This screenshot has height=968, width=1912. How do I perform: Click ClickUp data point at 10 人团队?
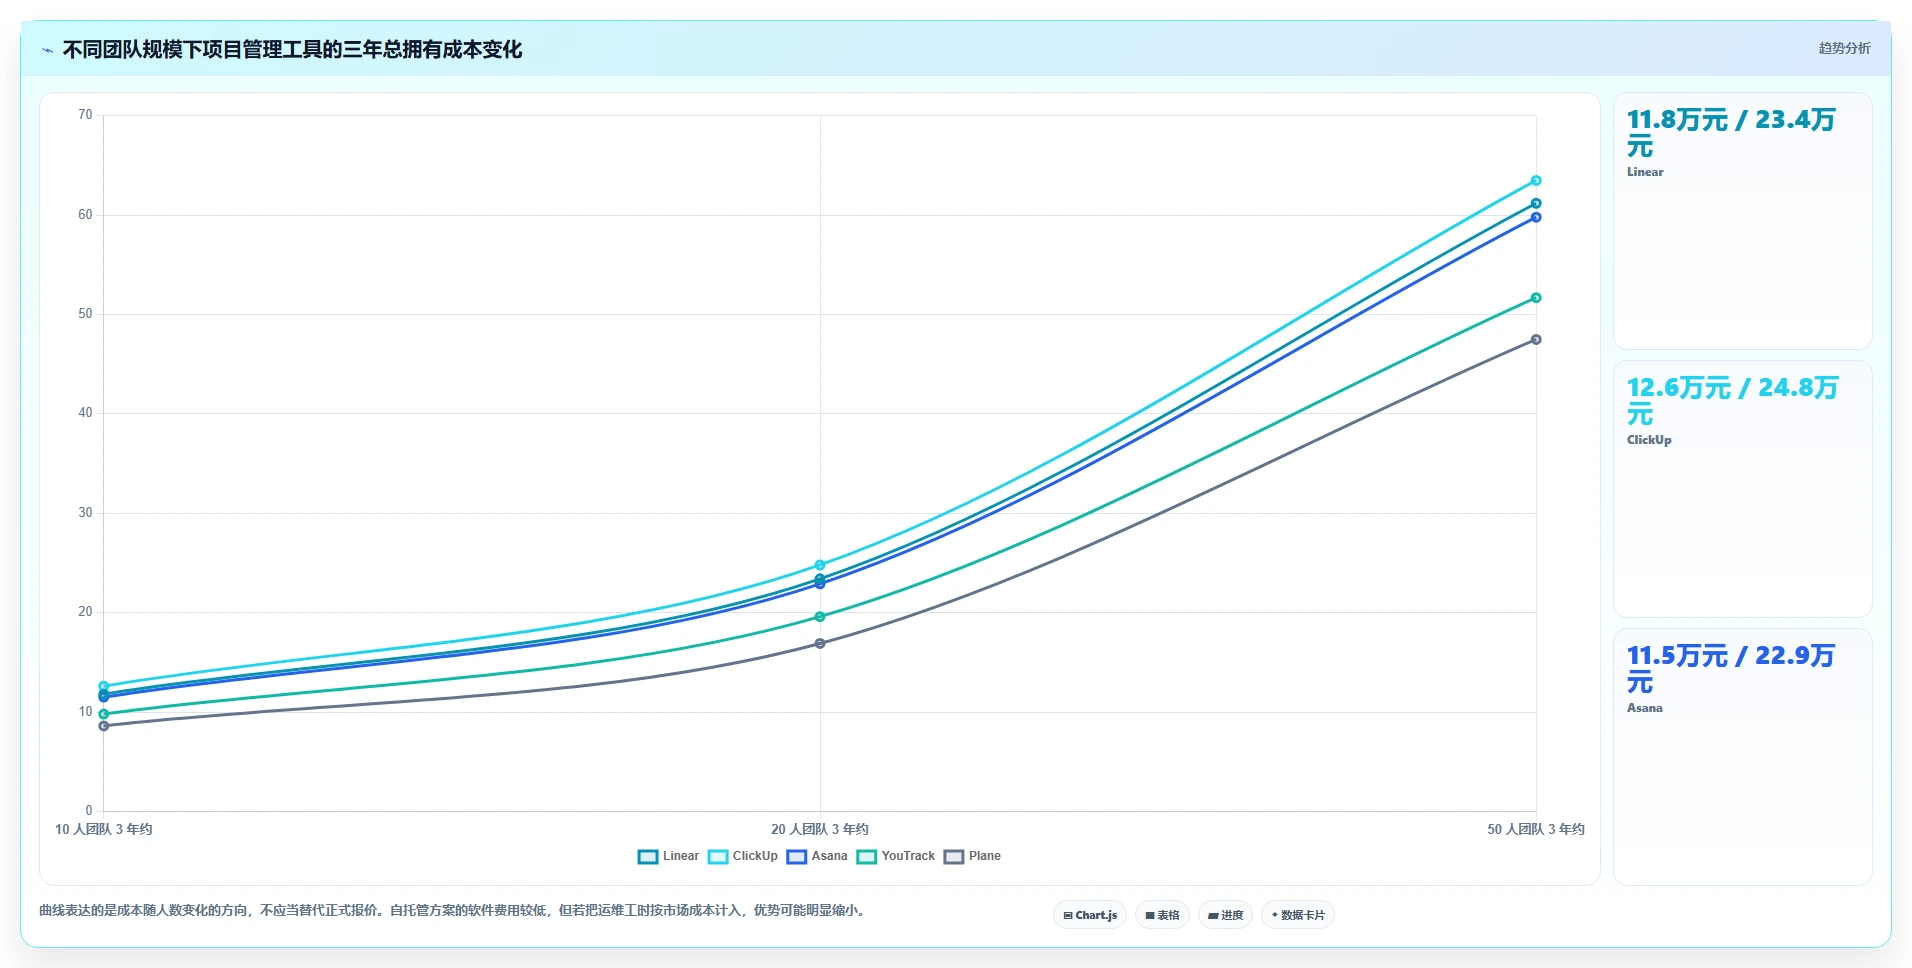pos(104,686)
